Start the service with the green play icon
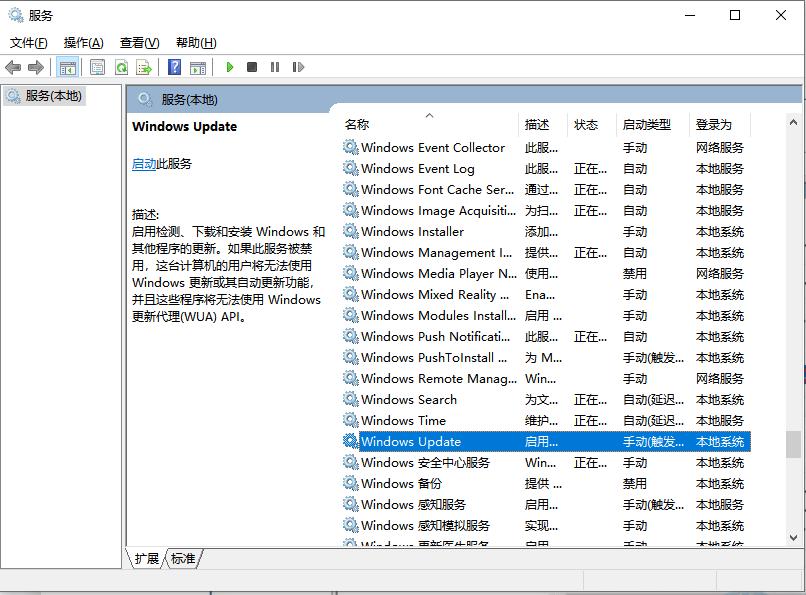The height and width of the screenshot is (595, 806). [x=228, y=67]
